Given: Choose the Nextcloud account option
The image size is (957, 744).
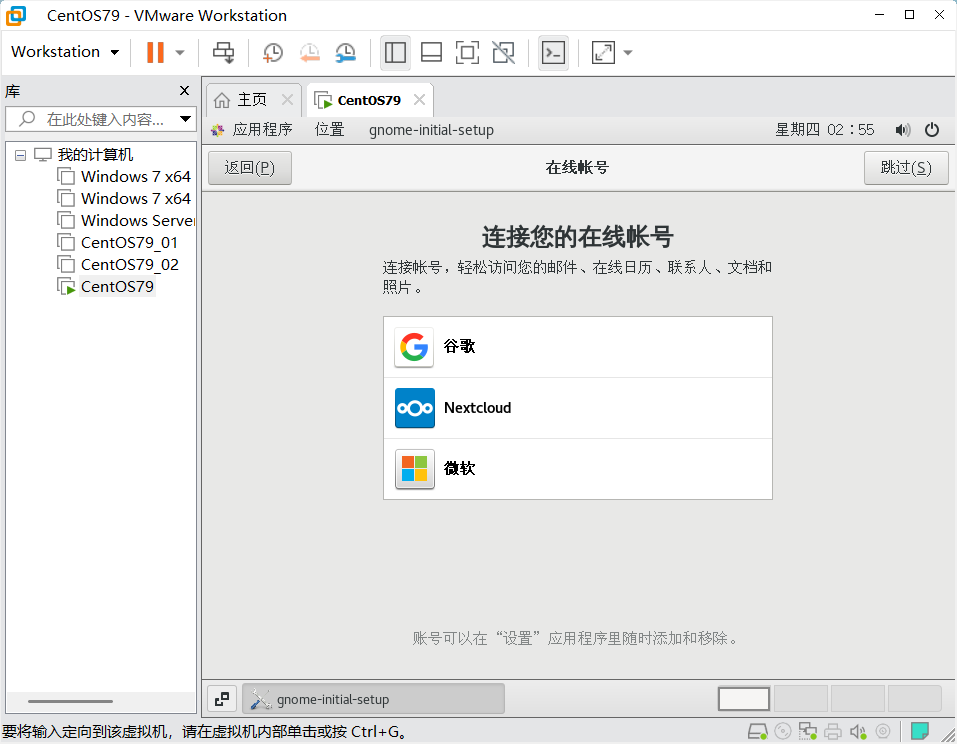Looking at the screenshot, I should 577,408.
